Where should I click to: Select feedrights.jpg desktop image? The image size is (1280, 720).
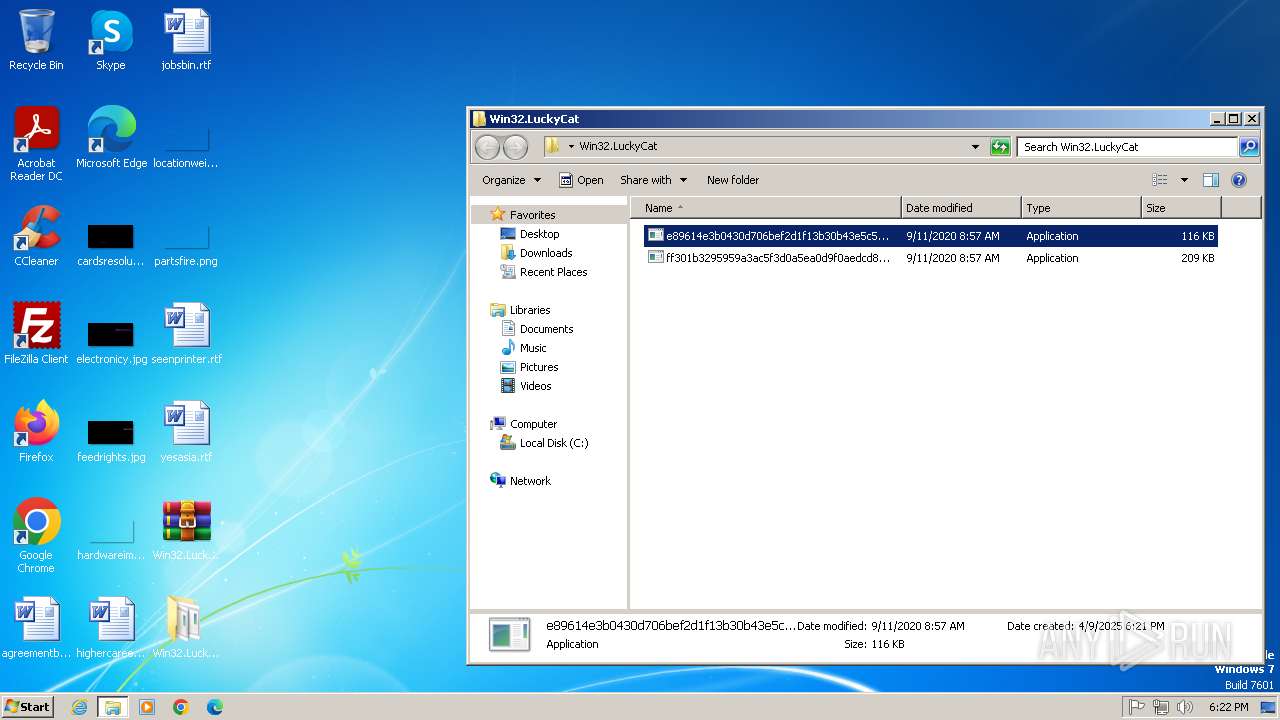(x=111, y=439)
